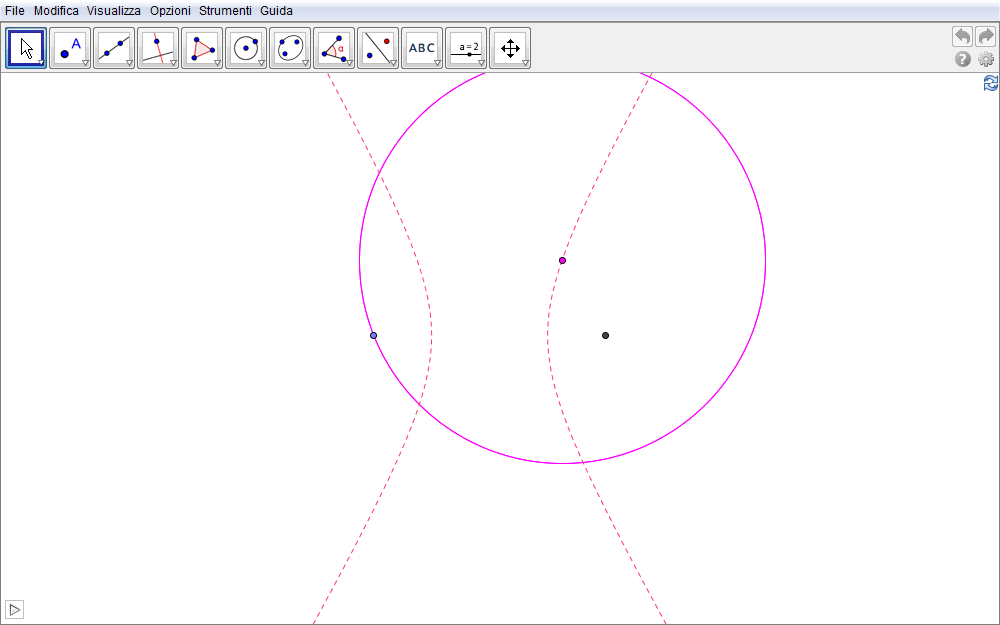Open the Strumenti menu

click(225, 11)
